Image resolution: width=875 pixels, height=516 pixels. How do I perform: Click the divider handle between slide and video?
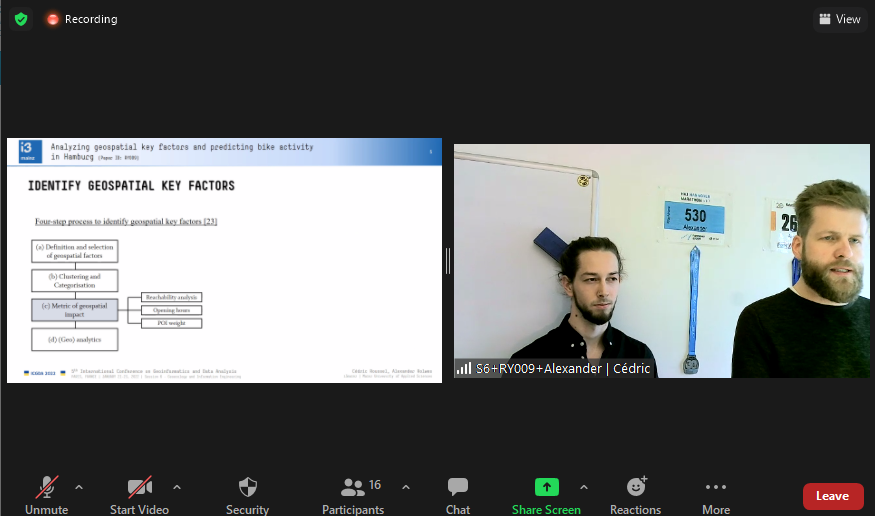pyautogui.click(x=448, y=261)
